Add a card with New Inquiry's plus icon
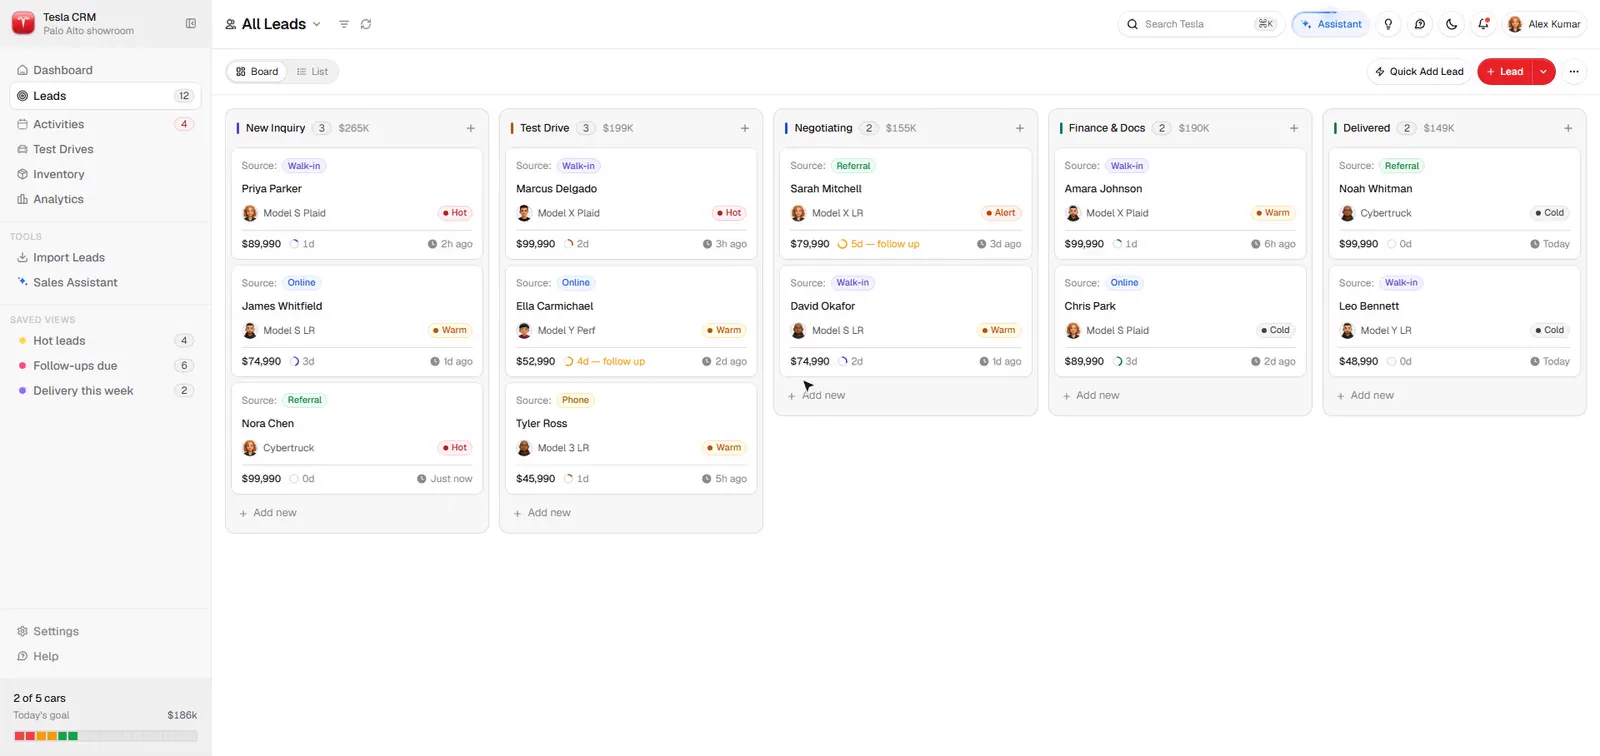This screenshot has height=756, width=1600. (471, 128)
